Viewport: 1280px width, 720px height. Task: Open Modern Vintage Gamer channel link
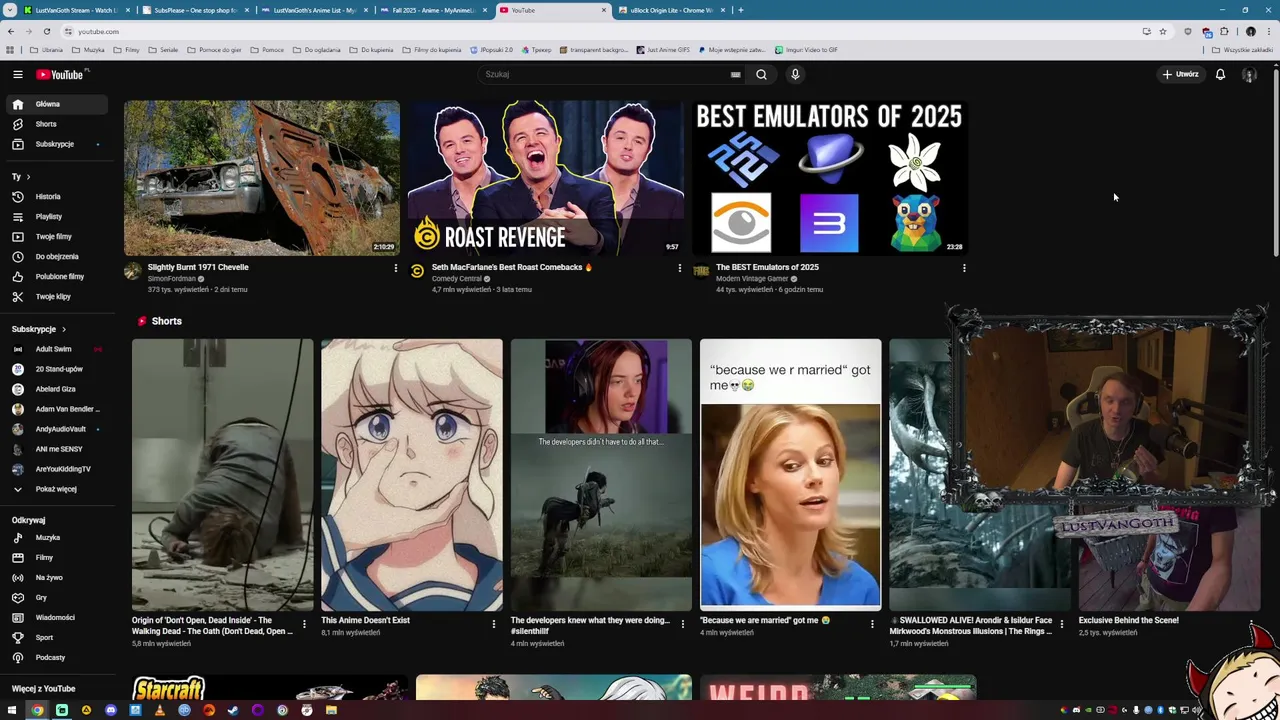[x=752, y=279]
